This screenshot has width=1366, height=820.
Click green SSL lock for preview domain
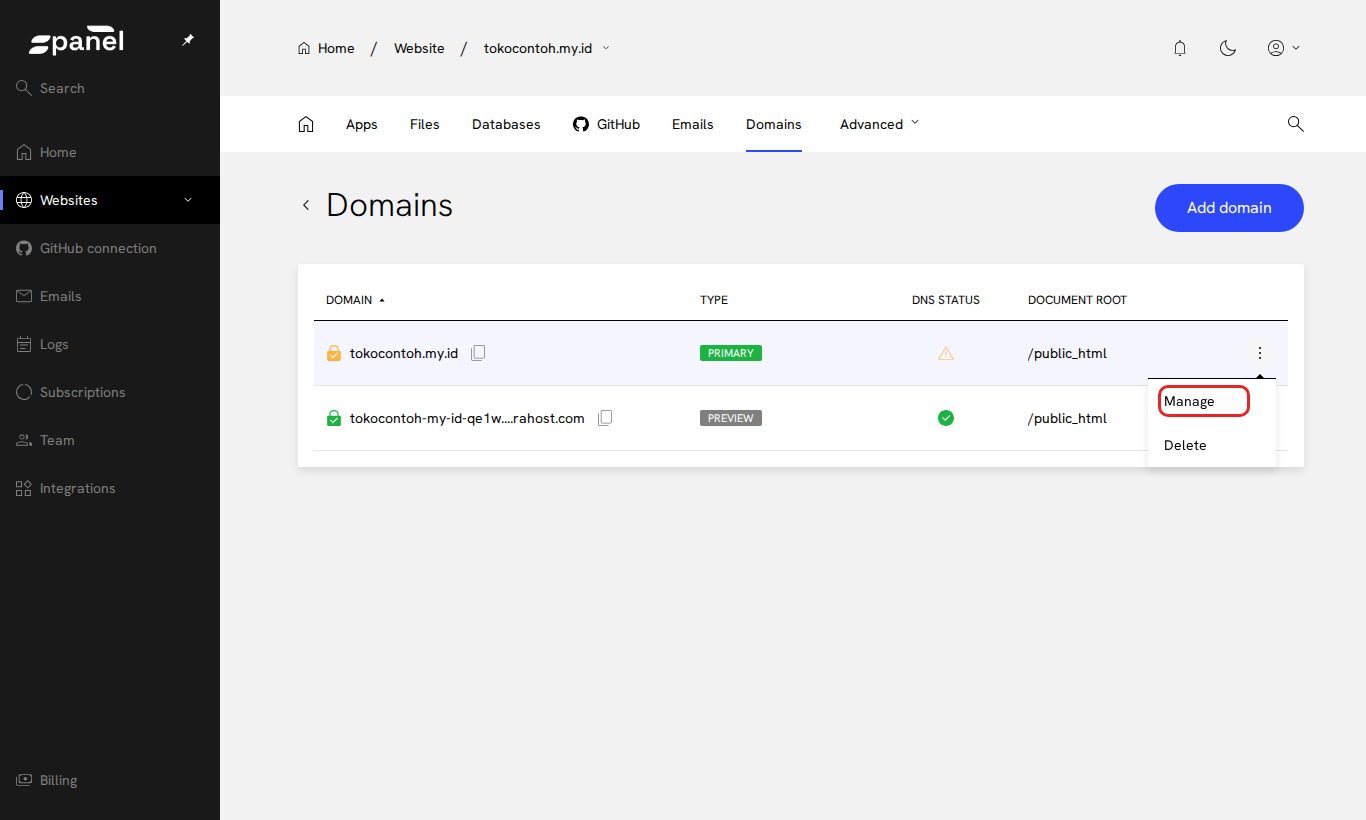[x=334, y=418]
